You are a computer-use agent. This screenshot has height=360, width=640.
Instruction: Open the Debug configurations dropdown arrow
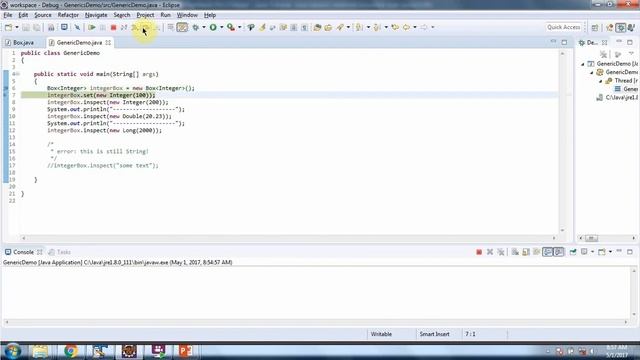(204, 27)
